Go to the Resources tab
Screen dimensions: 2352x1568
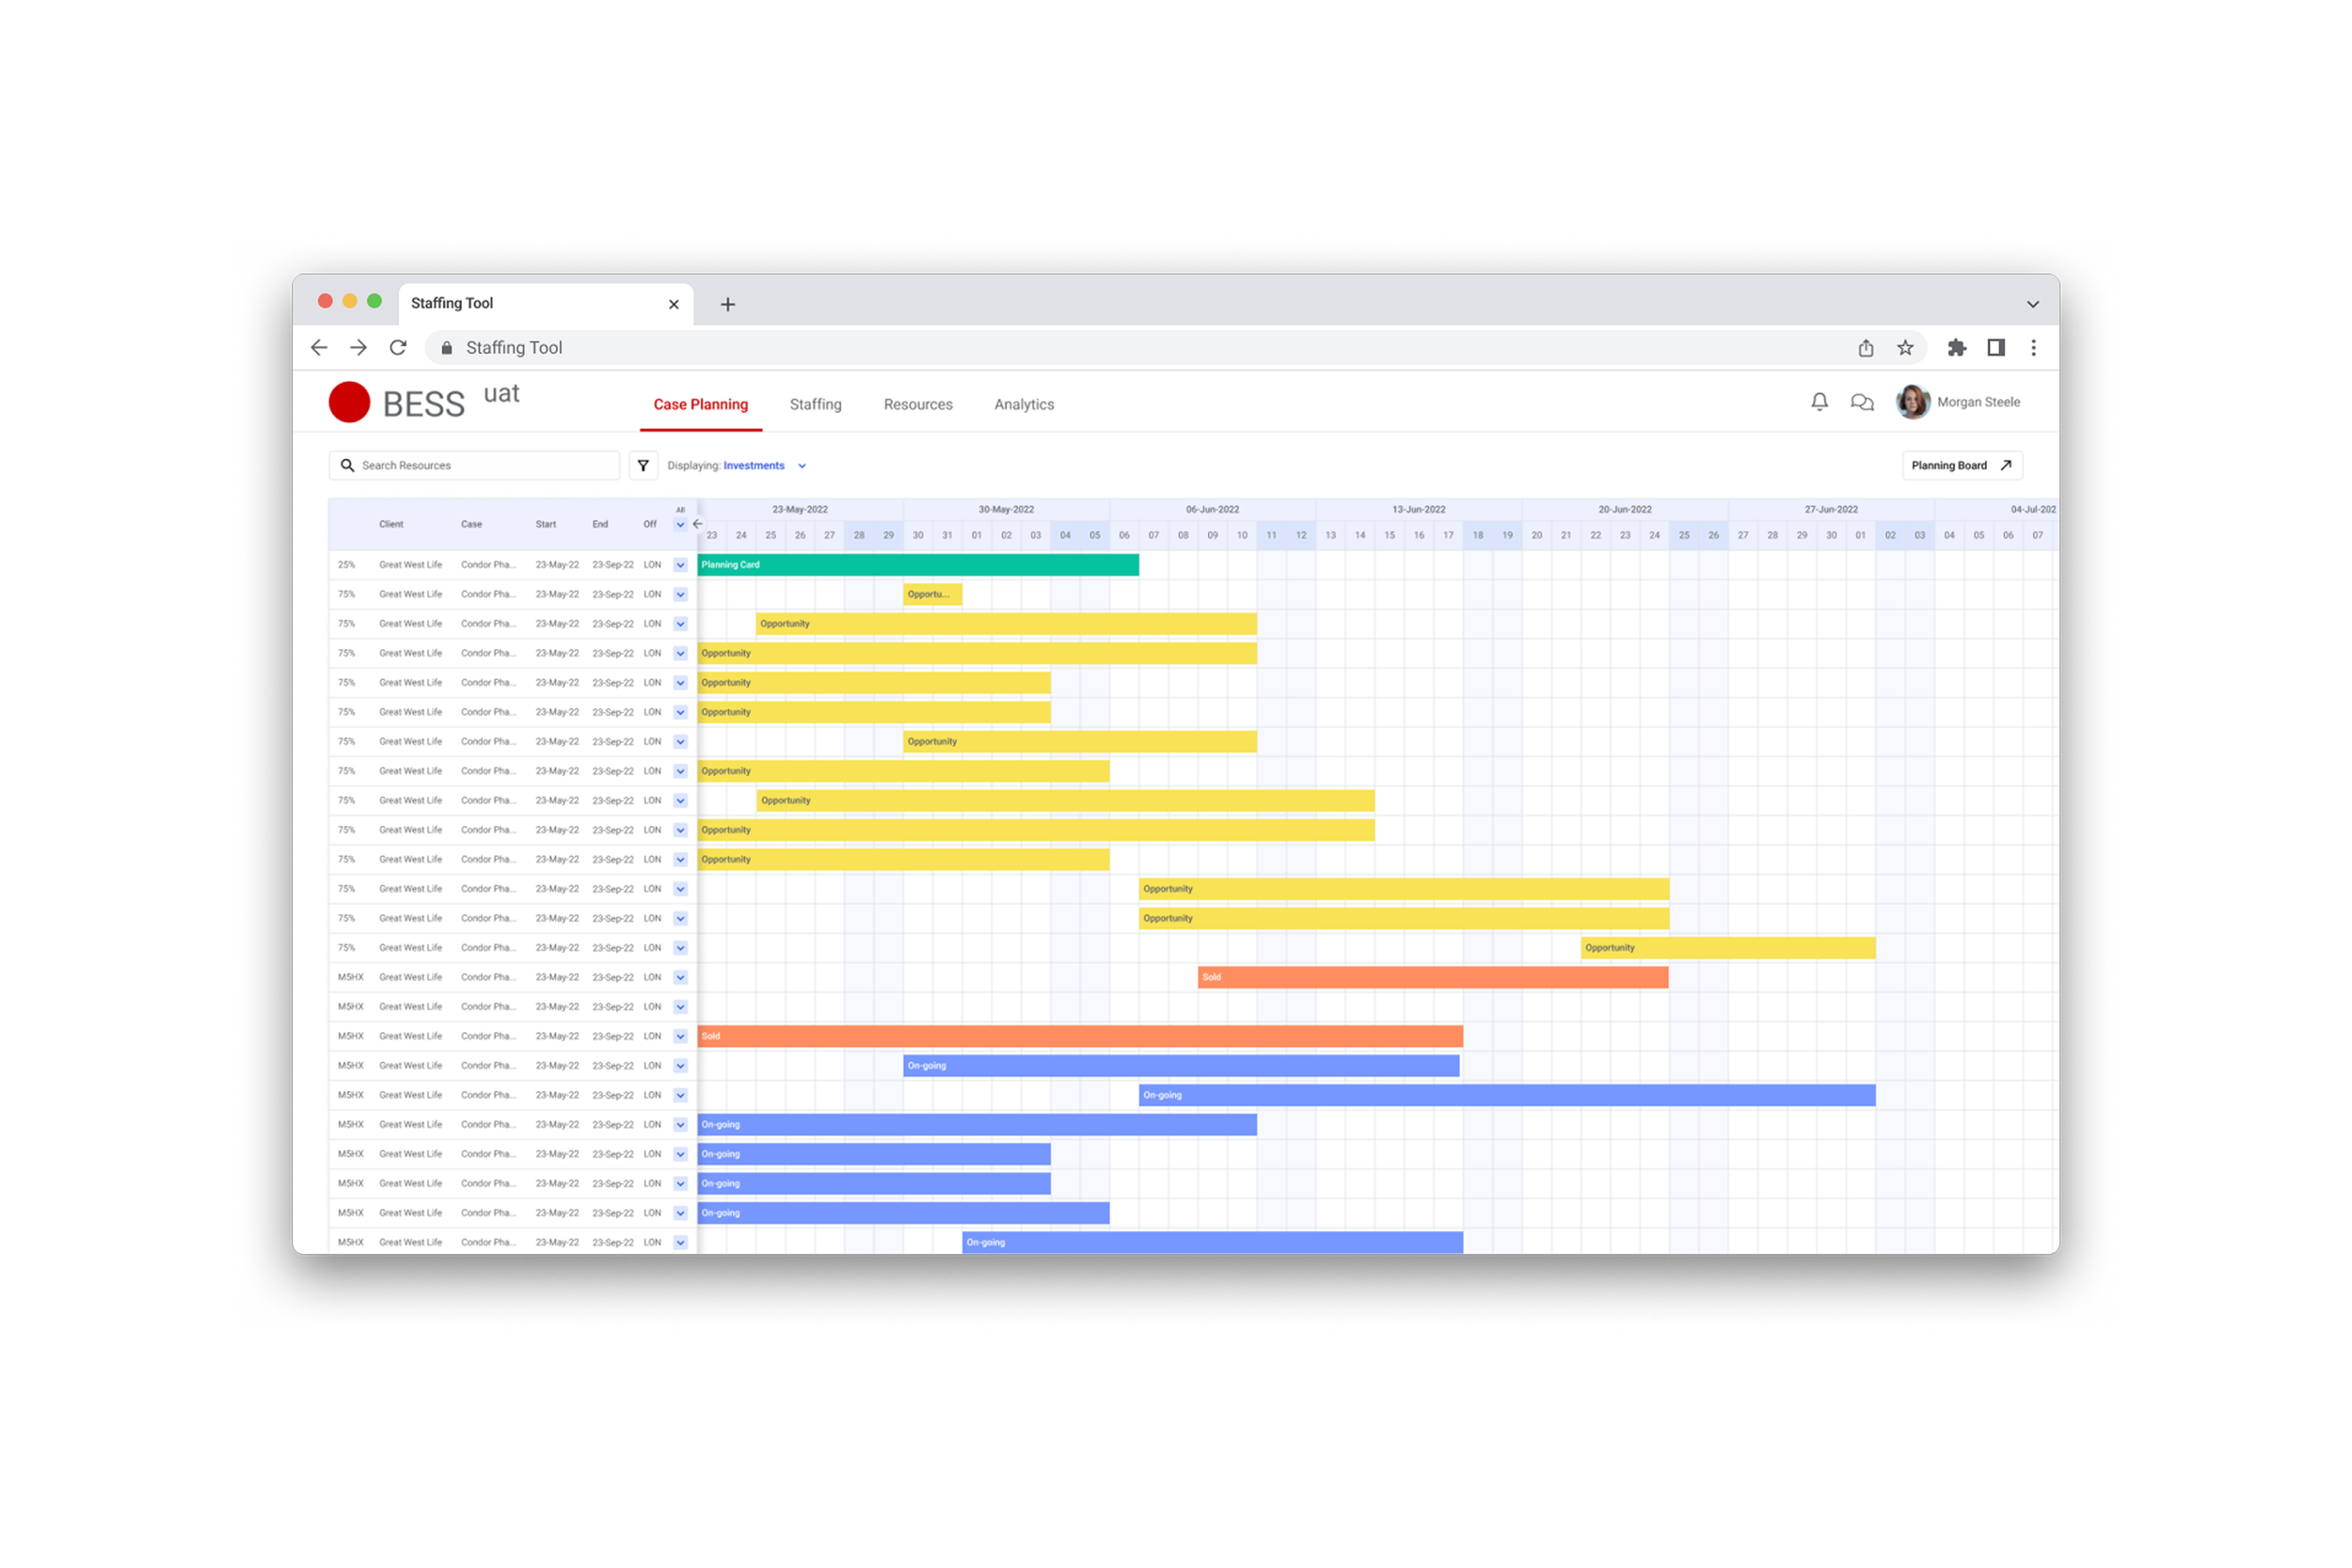pyautogui.click(x=917, y=405)
